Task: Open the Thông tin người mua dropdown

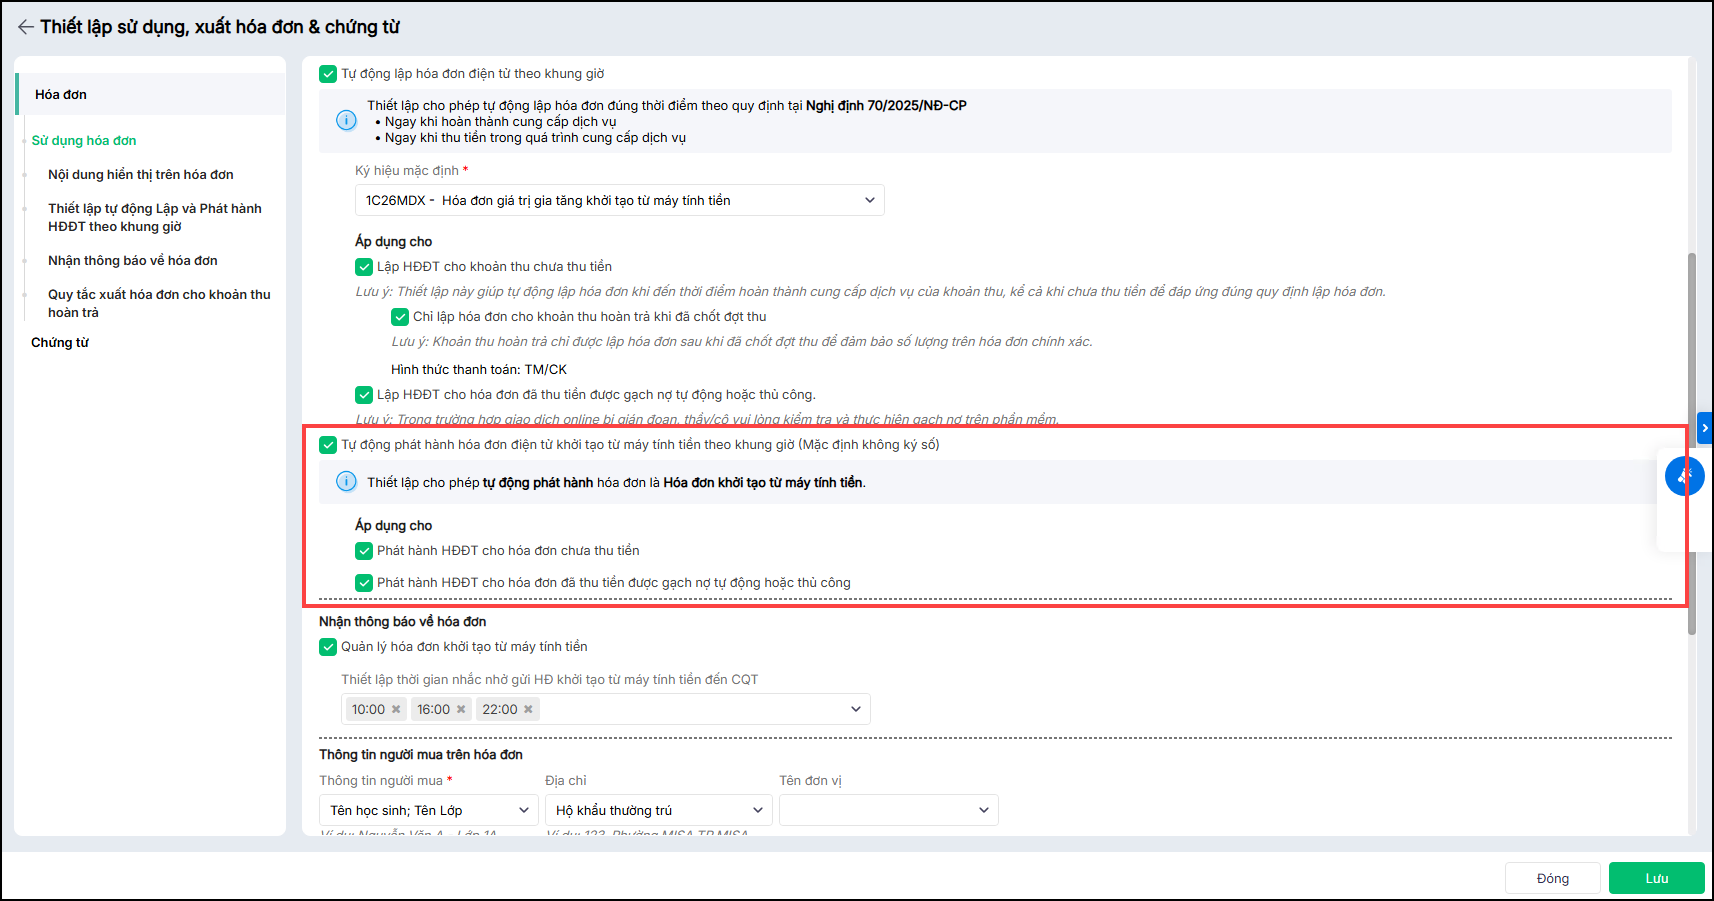Action: coord(428,810)
